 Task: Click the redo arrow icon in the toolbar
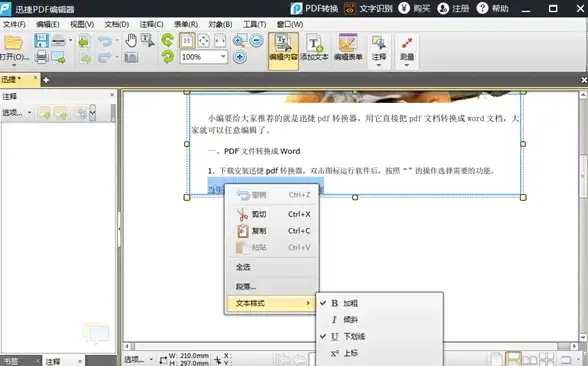point(105,57)
